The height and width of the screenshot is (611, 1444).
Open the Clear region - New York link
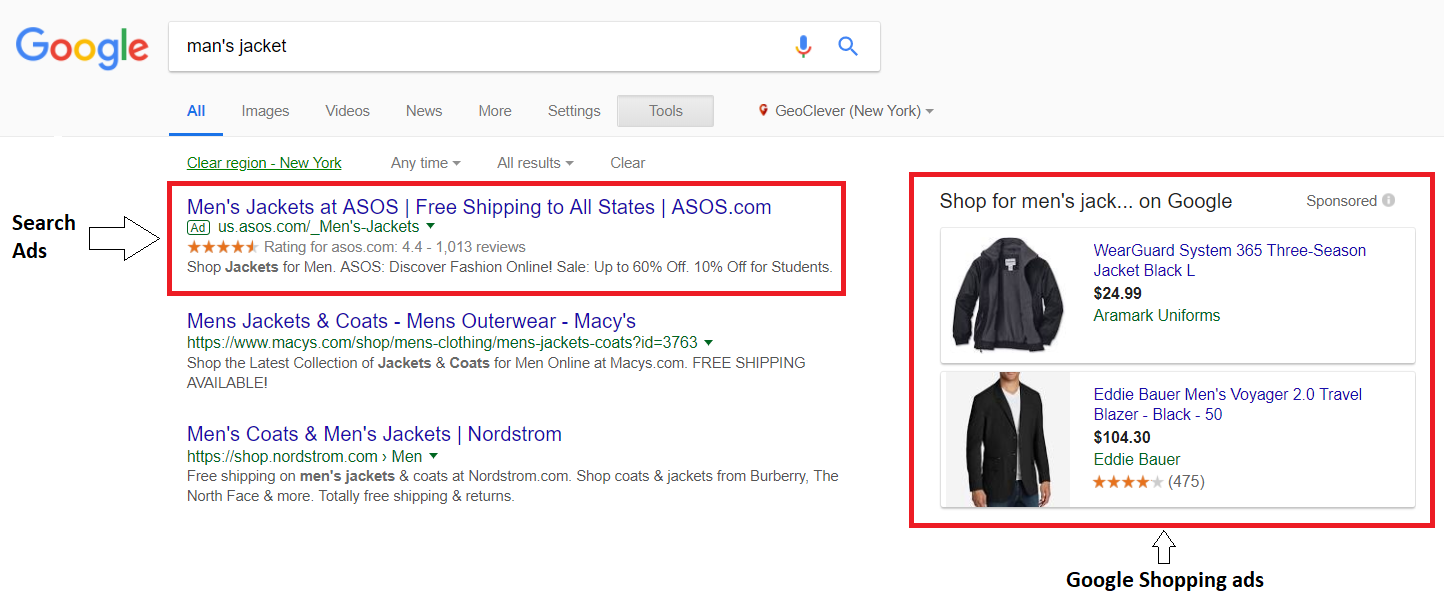pos(264,163)
